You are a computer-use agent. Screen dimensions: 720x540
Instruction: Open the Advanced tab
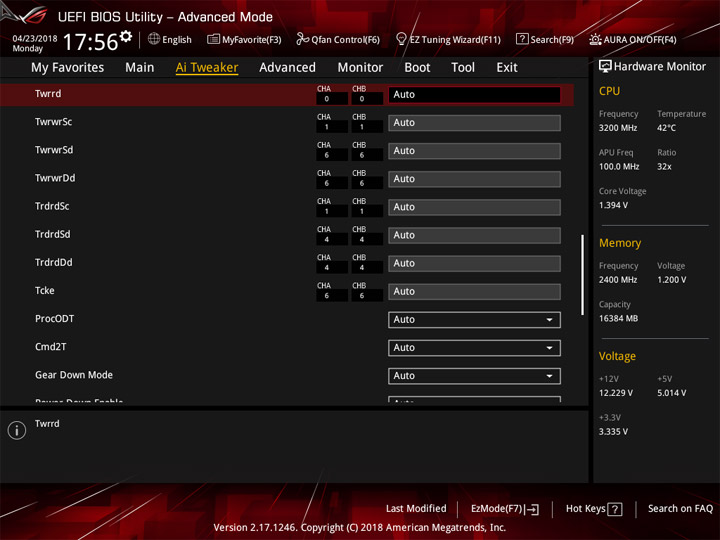coord(287,68)
